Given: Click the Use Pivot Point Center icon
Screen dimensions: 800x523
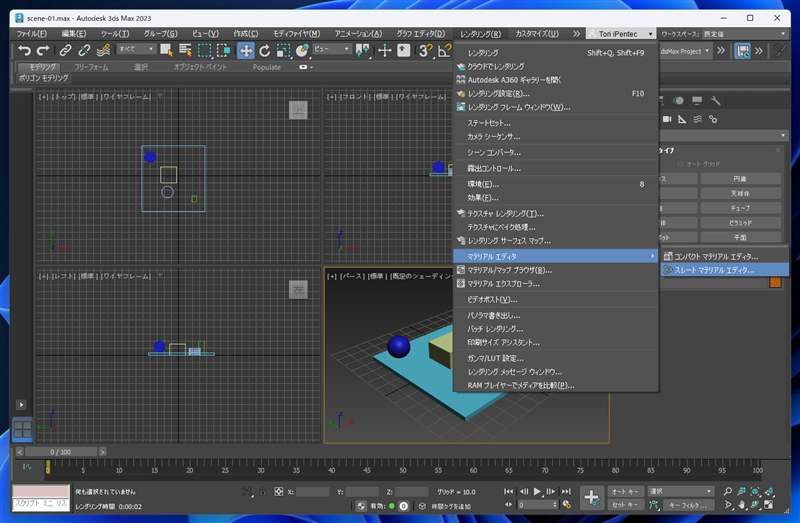Looking at the screenshot, I should (362, 51).
